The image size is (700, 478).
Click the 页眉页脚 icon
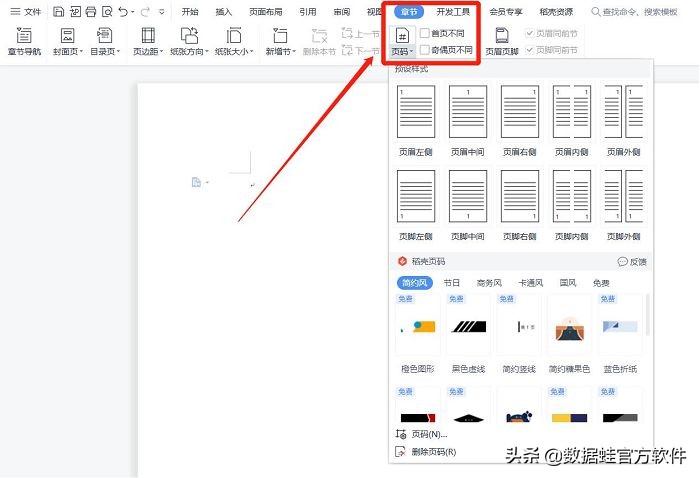pos(502,41)
